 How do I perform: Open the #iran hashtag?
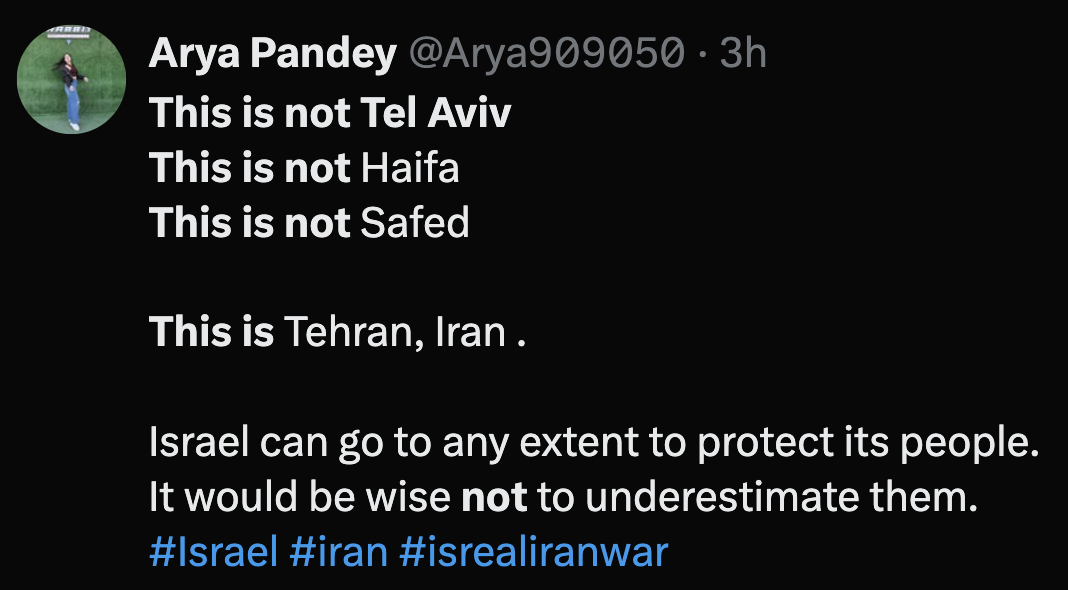pos(338,552)
